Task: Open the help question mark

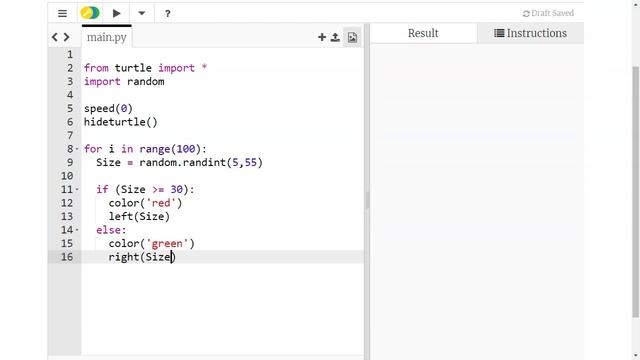Action: 167,14
